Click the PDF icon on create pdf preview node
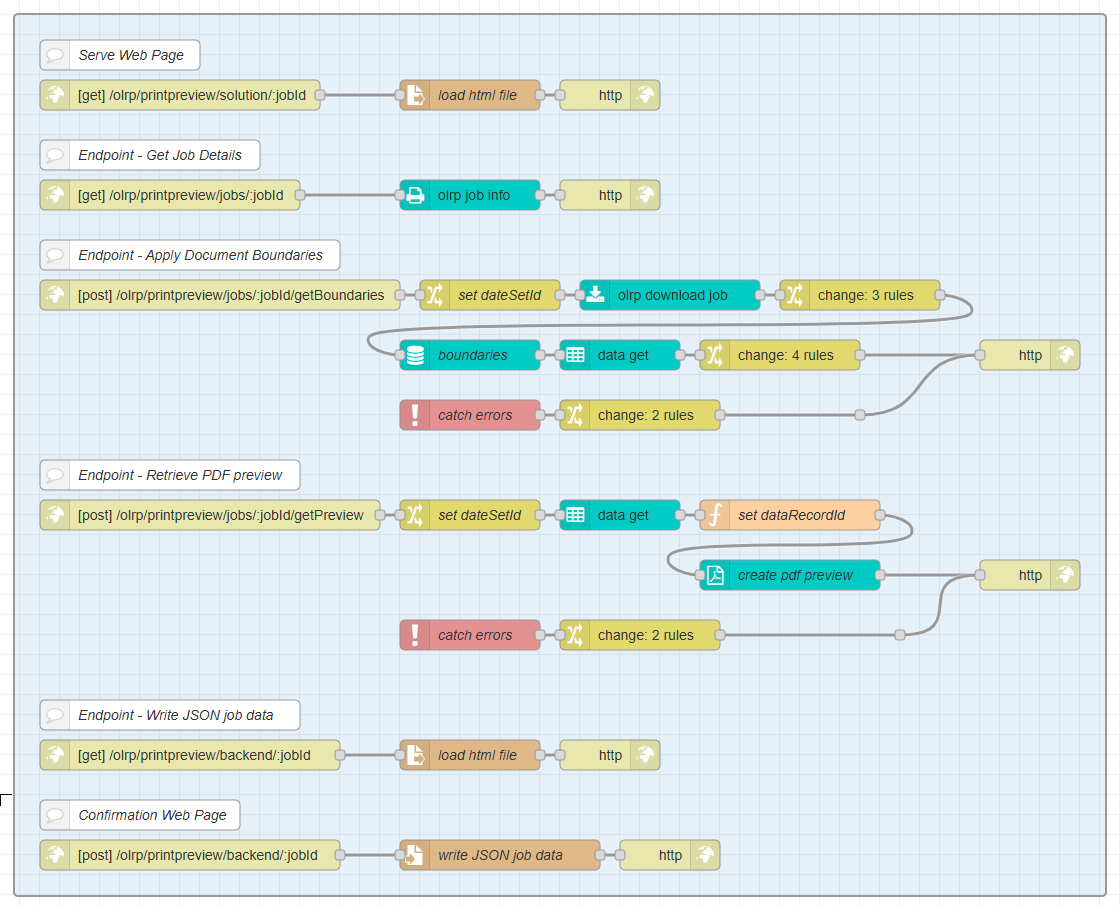1120x906 pixels. click(715, 575)
